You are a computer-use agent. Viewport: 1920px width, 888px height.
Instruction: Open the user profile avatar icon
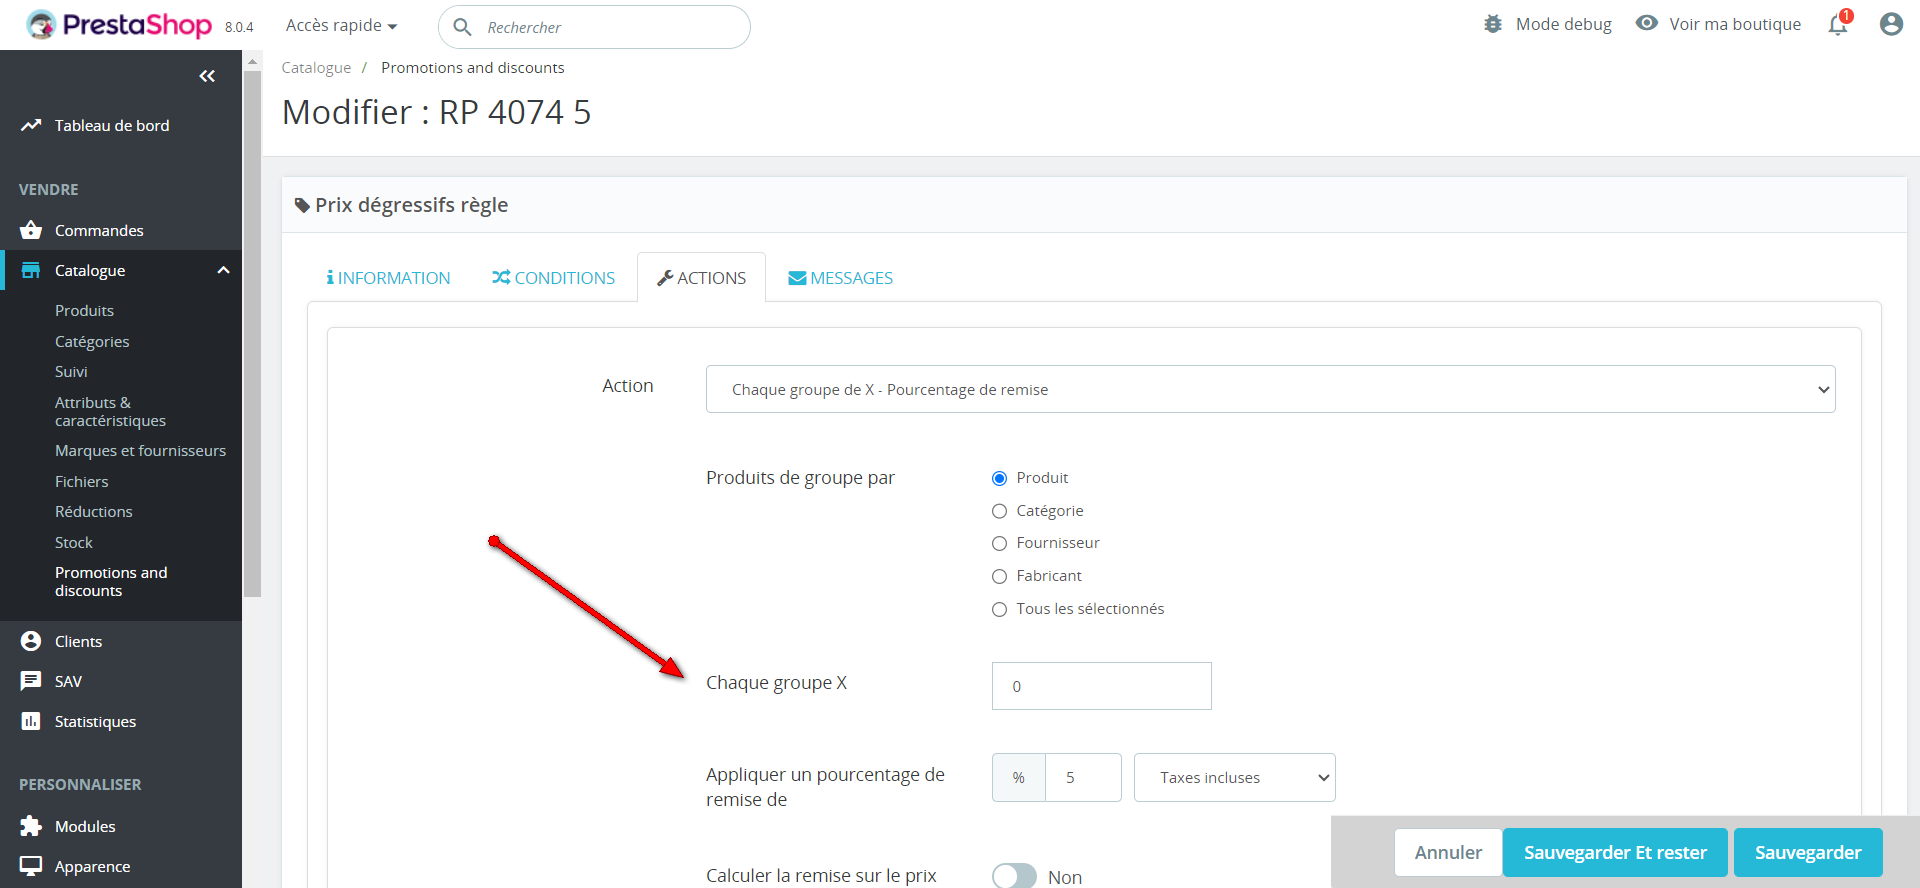tap(1890, 24)
